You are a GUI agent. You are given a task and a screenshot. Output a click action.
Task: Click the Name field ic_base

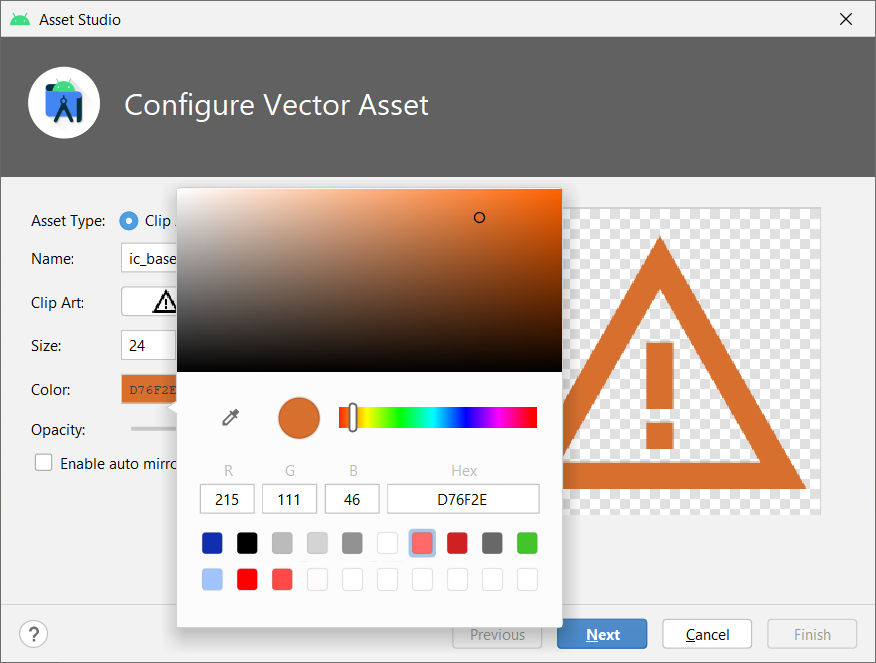coord(149,258)
